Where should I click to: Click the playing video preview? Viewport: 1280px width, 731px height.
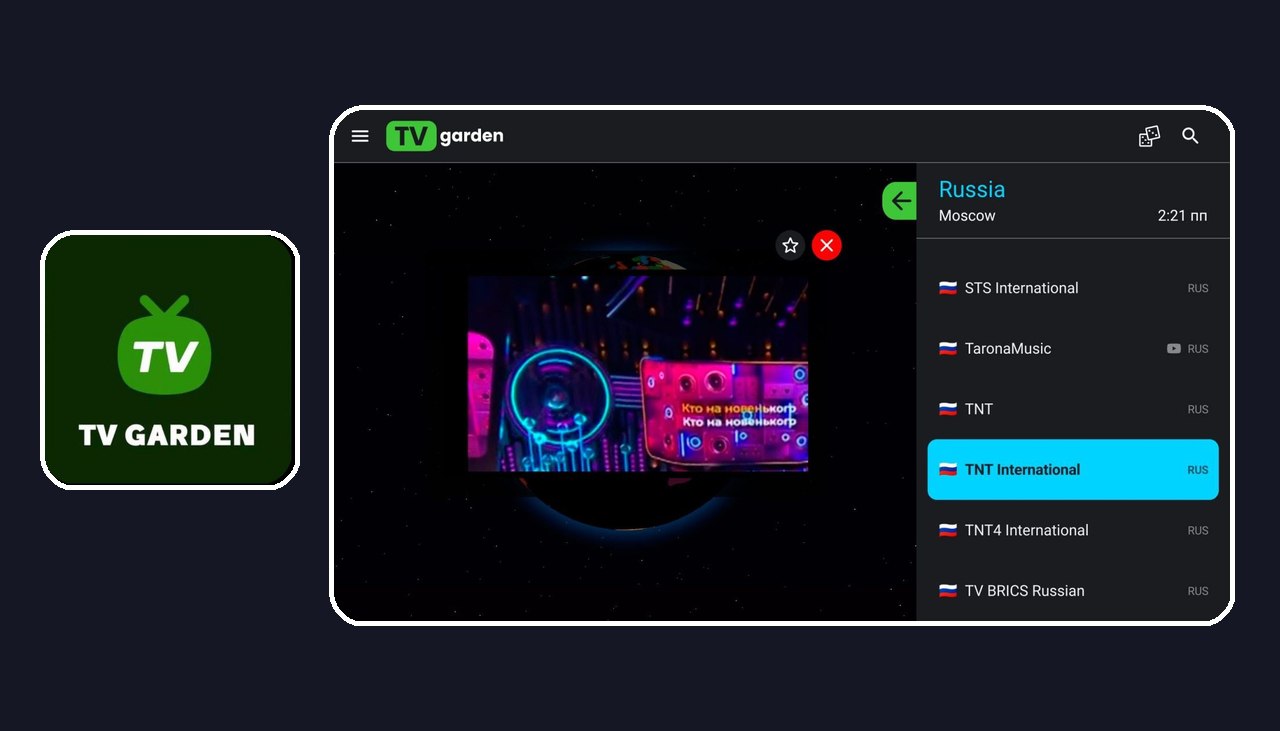[638, 374]
